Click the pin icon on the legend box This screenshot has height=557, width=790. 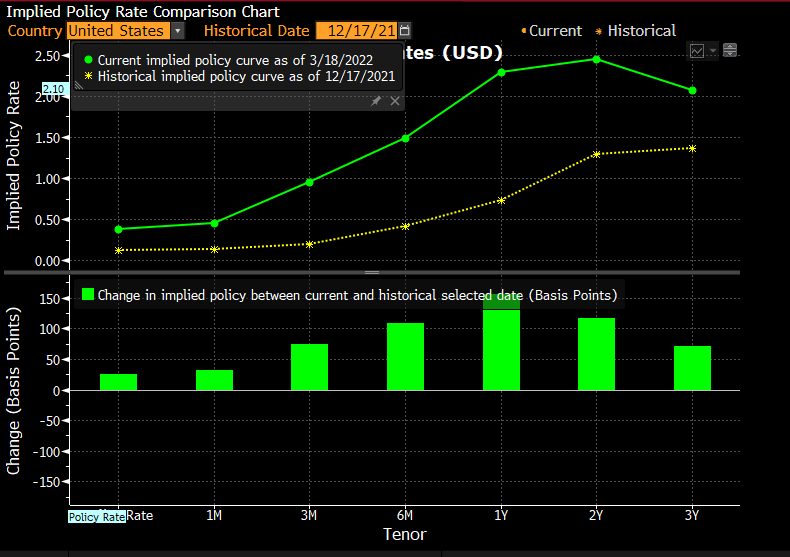coord(376,101)
